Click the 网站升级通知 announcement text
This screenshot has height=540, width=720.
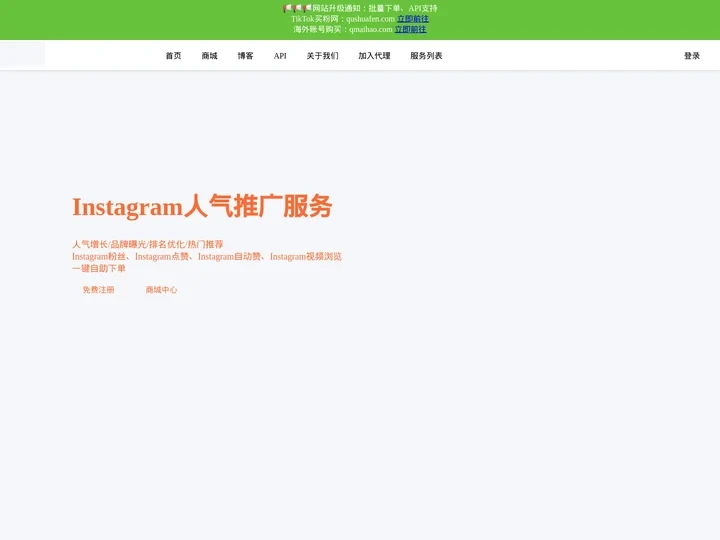tap(375, 8)
